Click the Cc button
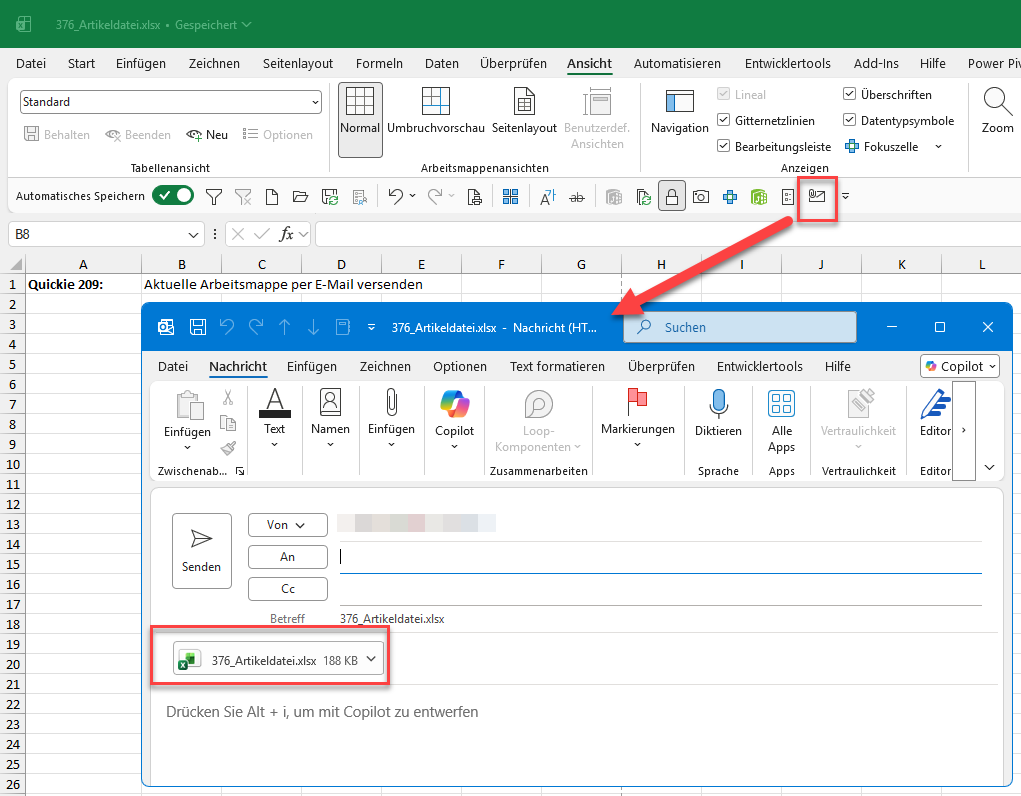This screenshot has height=796, width=1021. 288,589
